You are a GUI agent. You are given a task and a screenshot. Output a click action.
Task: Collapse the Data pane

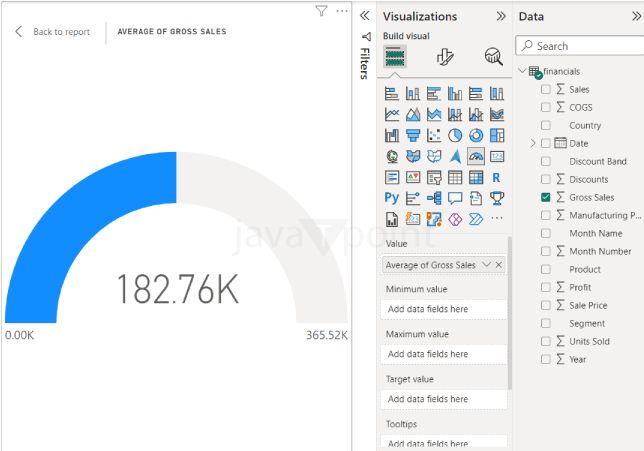tap(636, 16)
